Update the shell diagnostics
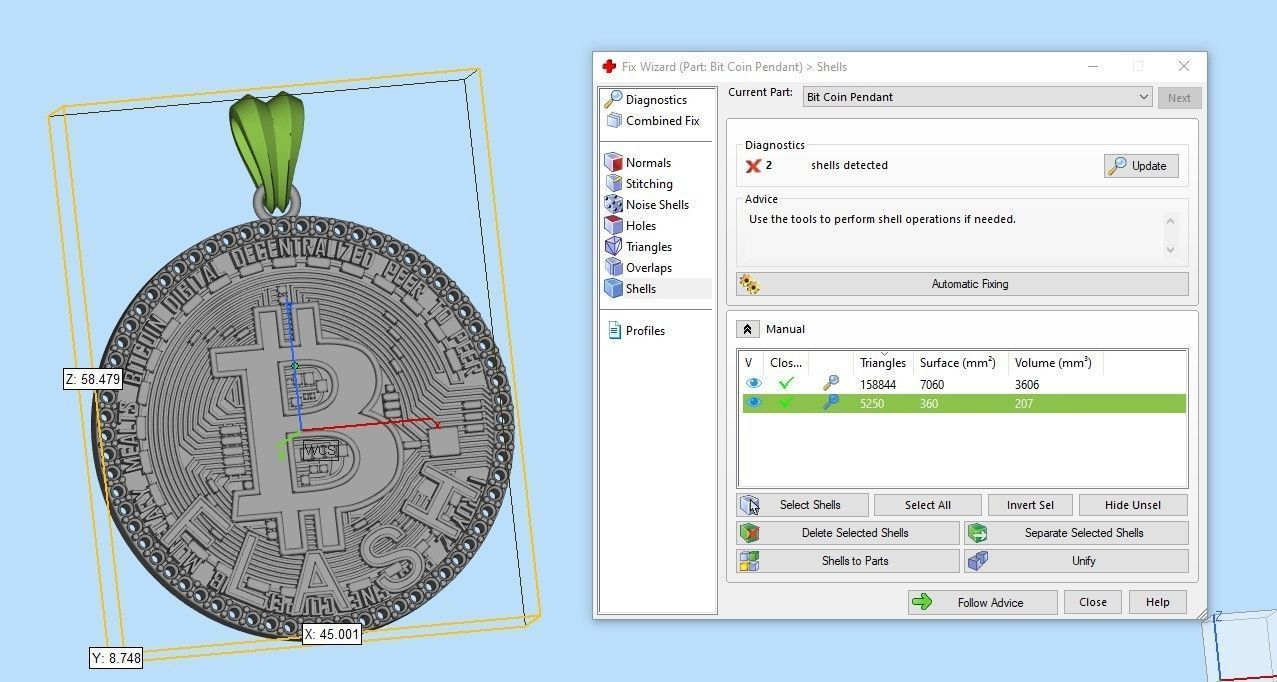The image size is (1277, 682). (1141, 166)
